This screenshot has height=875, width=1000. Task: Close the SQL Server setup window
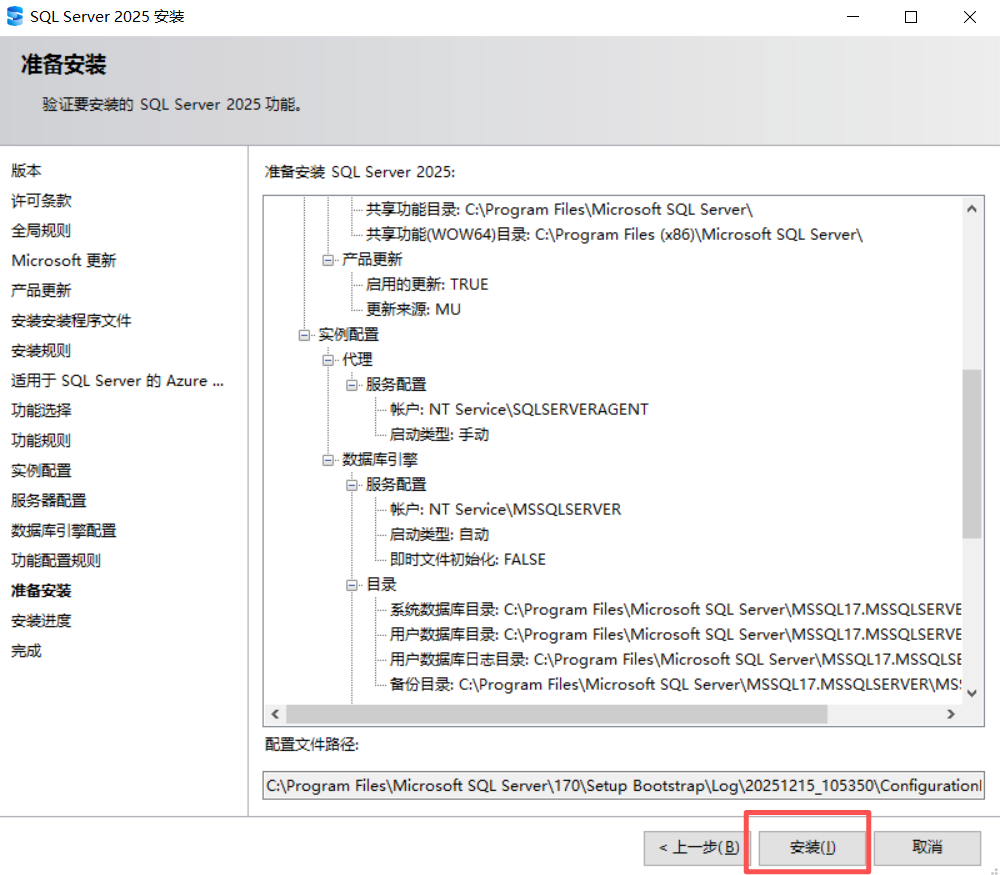coord(969,17)
